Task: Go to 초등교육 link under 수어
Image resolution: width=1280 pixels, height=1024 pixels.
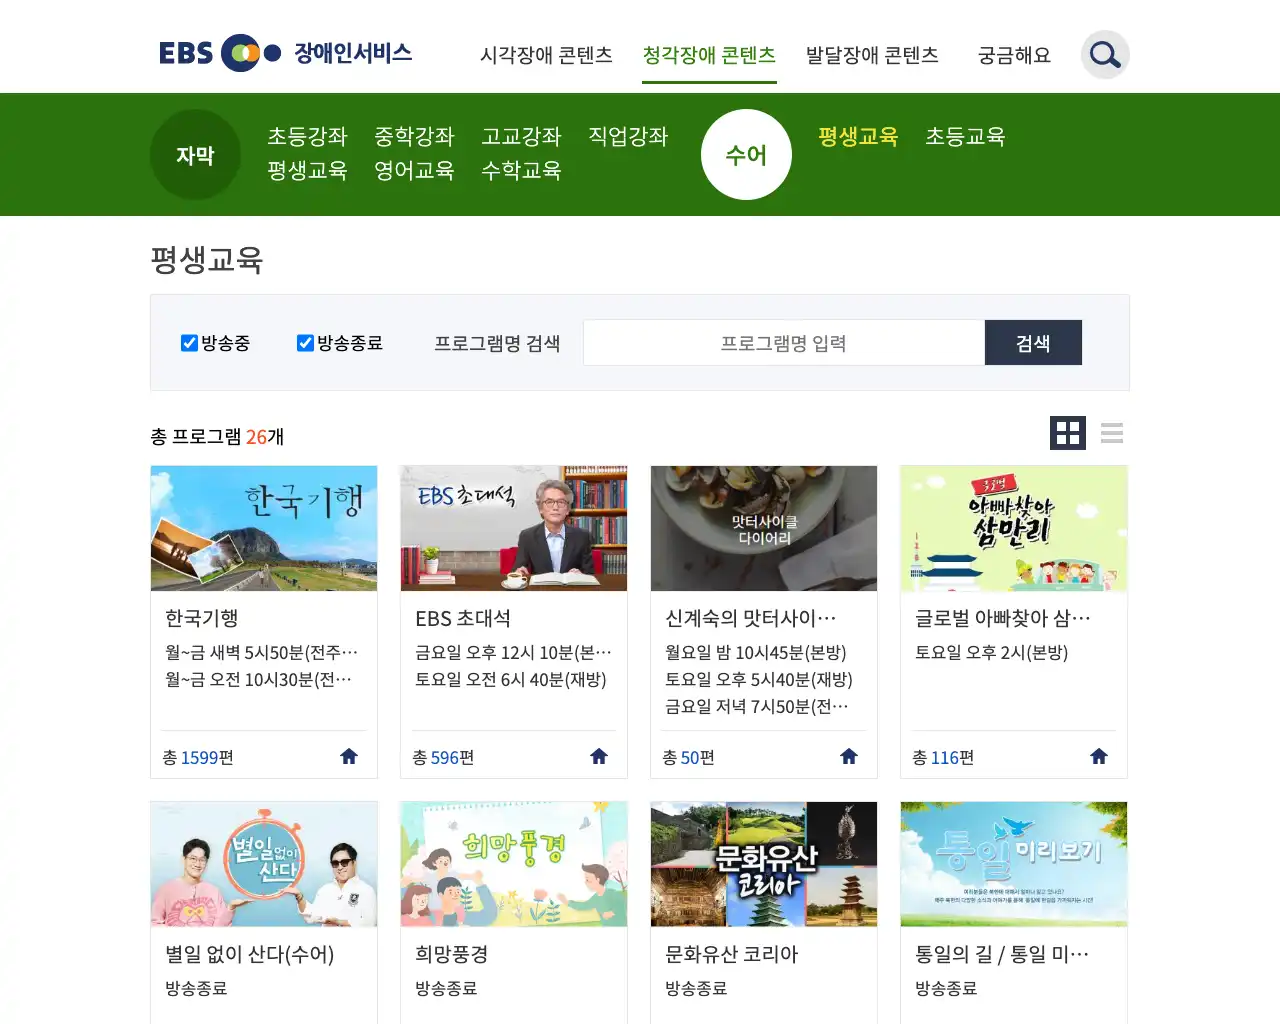Action: point(965,137)
